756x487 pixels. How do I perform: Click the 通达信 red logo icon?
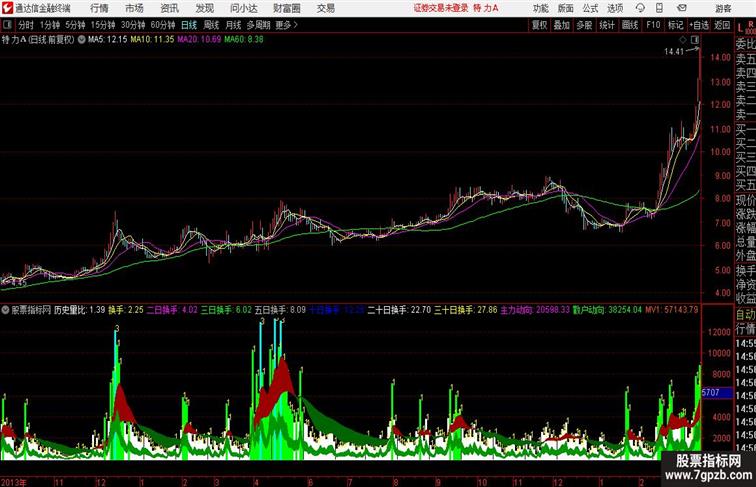pos(7,8)
